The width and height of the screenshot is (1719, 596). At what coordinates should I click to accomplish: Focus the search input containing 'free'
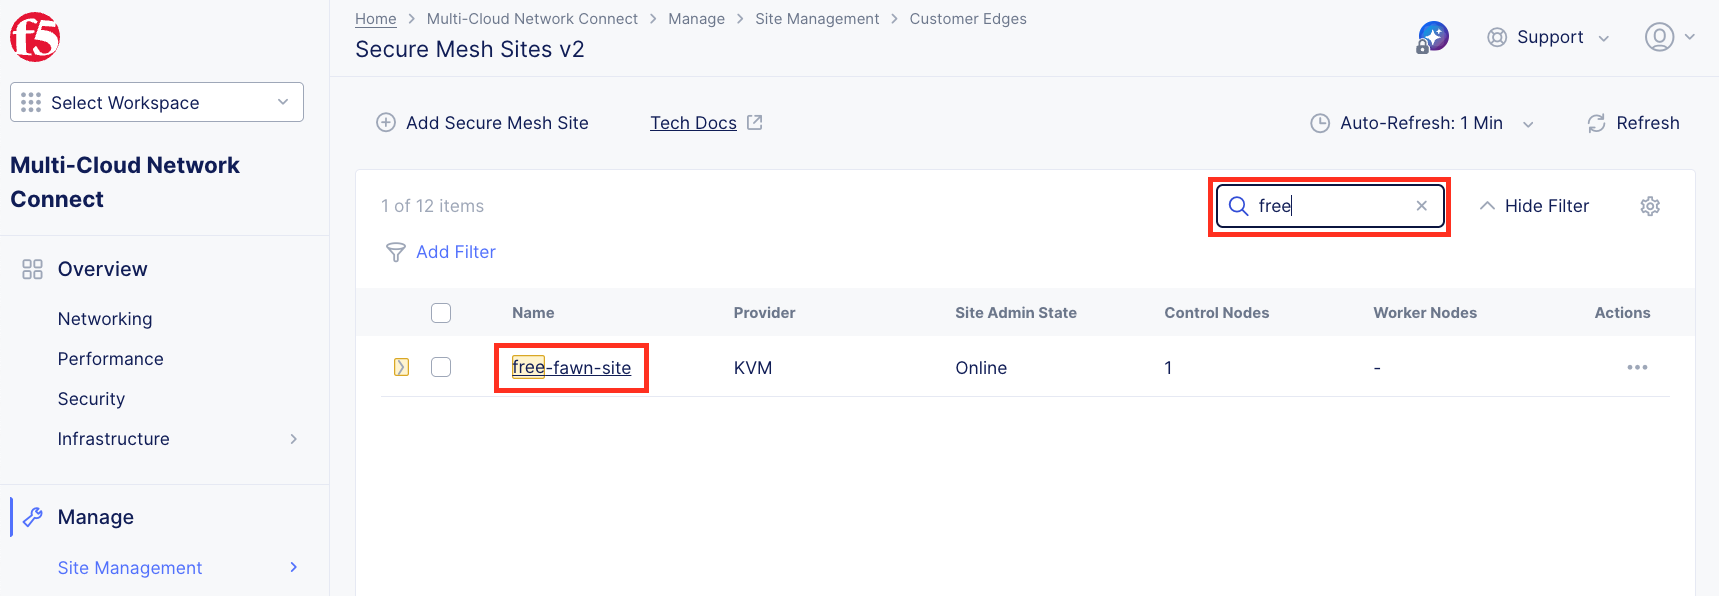1330,206
